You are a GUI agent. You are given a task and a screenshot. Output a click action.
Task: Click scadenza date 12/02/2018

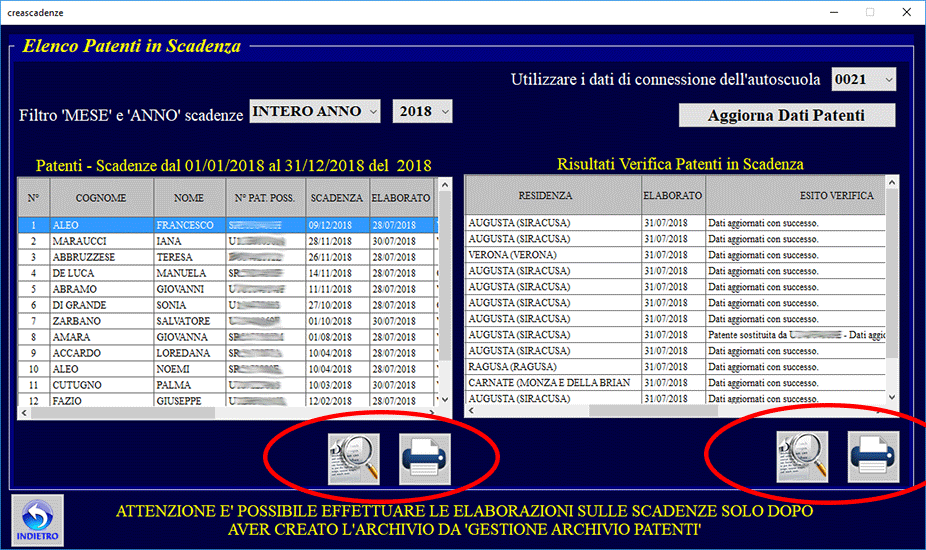pos(337,400)
